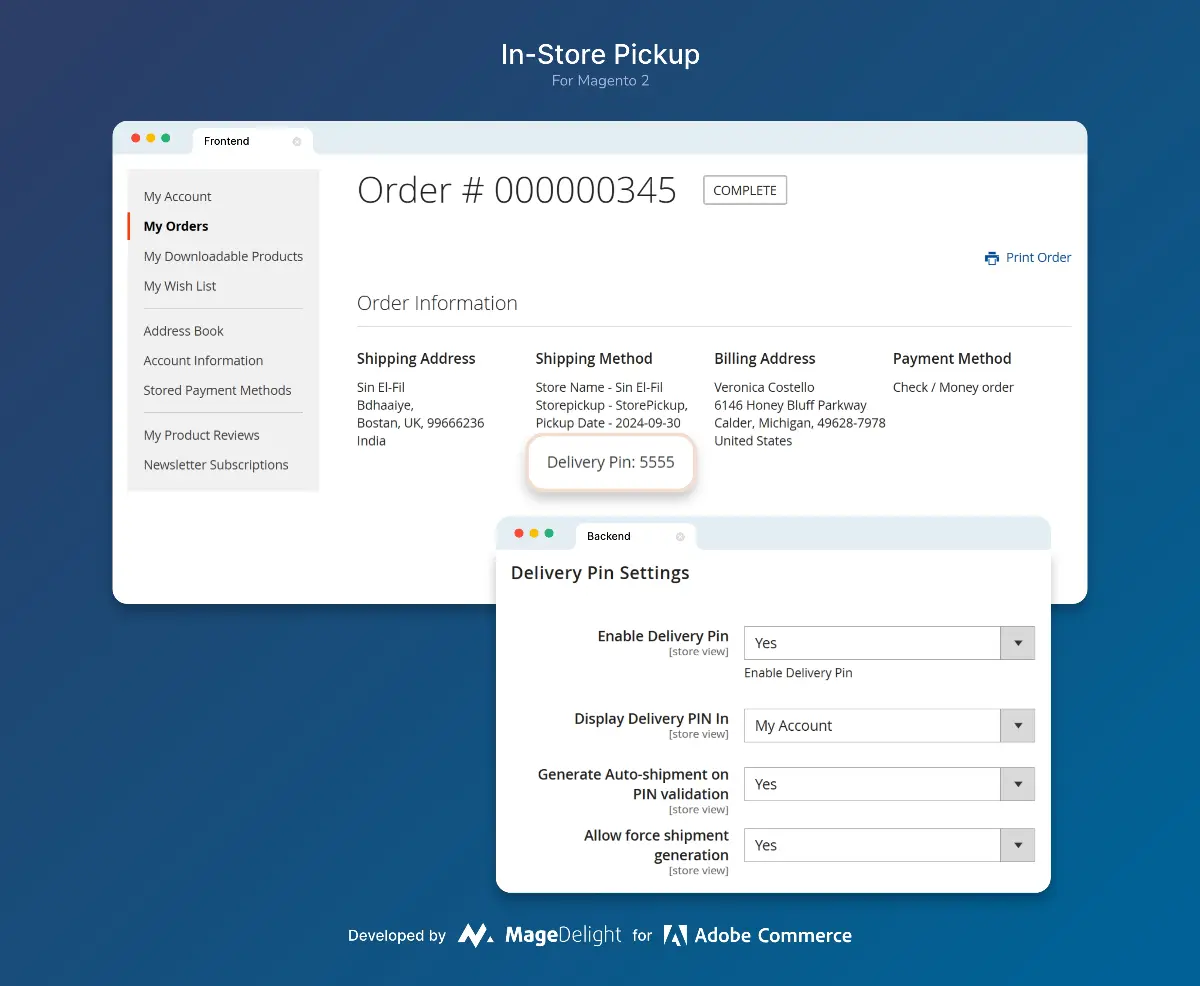Click the Check / Money order text

953,388
